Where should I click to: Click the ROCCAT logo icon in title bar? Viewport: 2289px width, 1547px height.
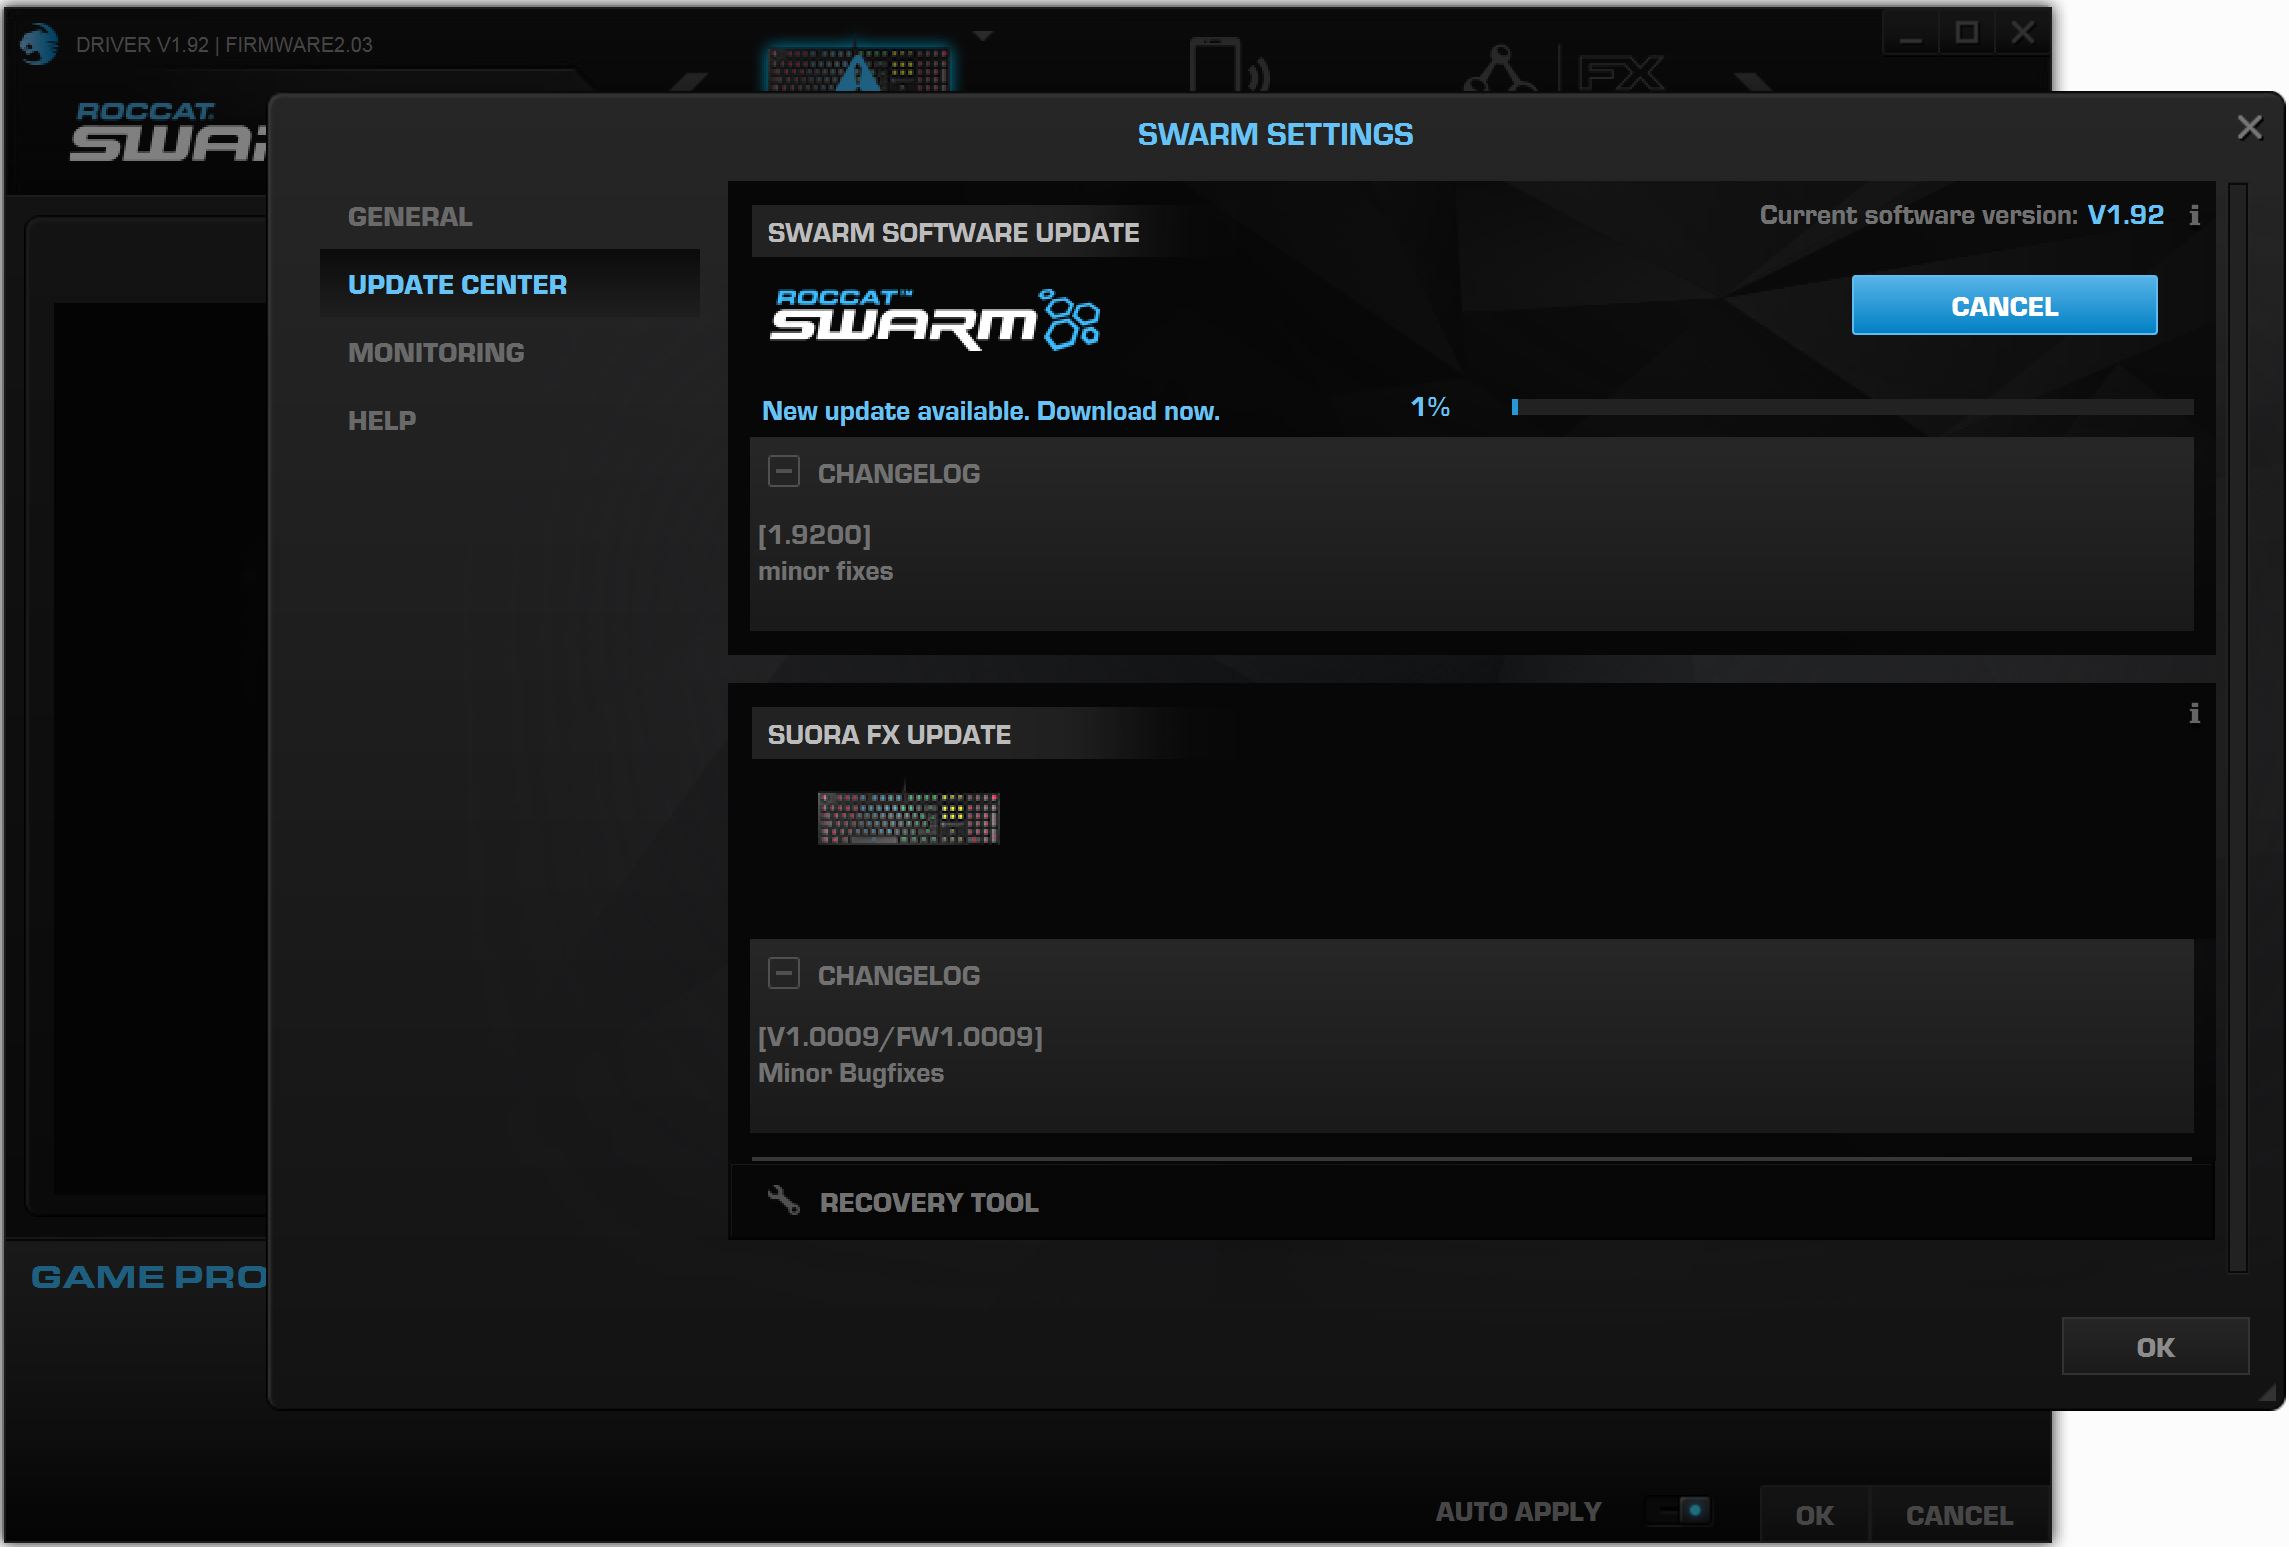[x=39, y=45]
